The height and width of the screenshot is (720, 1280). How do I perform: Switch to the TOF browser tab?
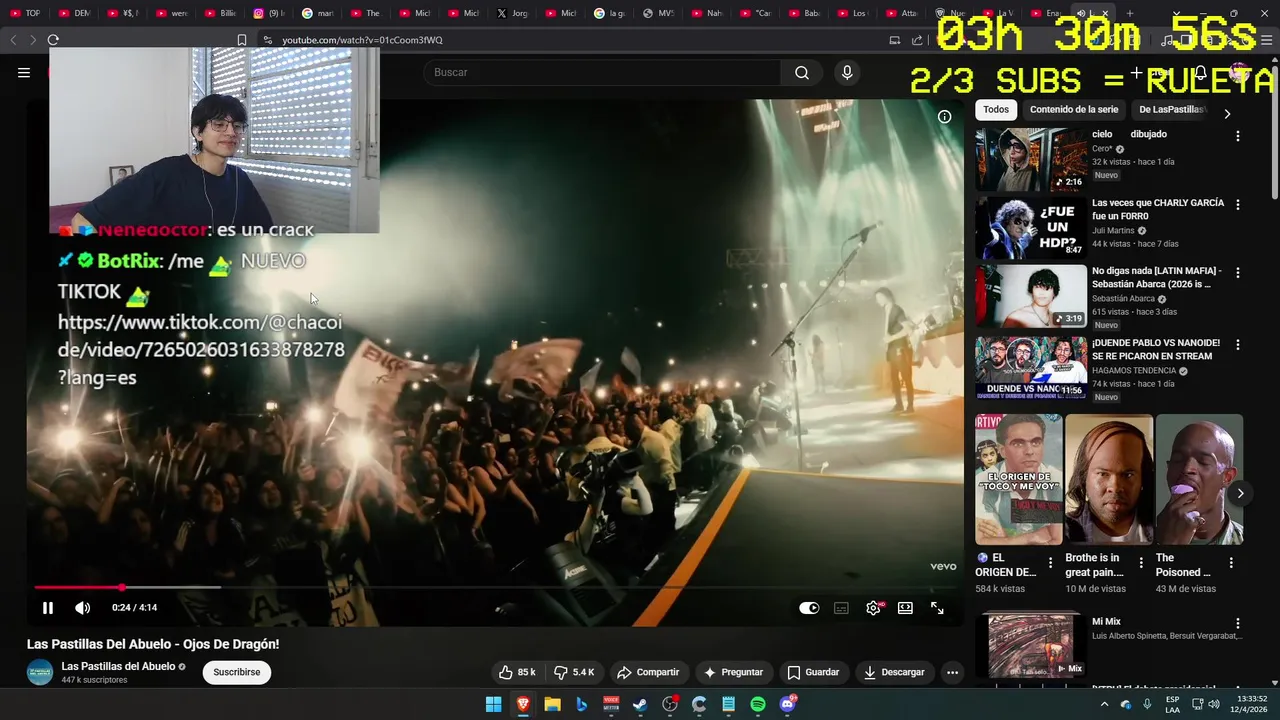point(25,13)
